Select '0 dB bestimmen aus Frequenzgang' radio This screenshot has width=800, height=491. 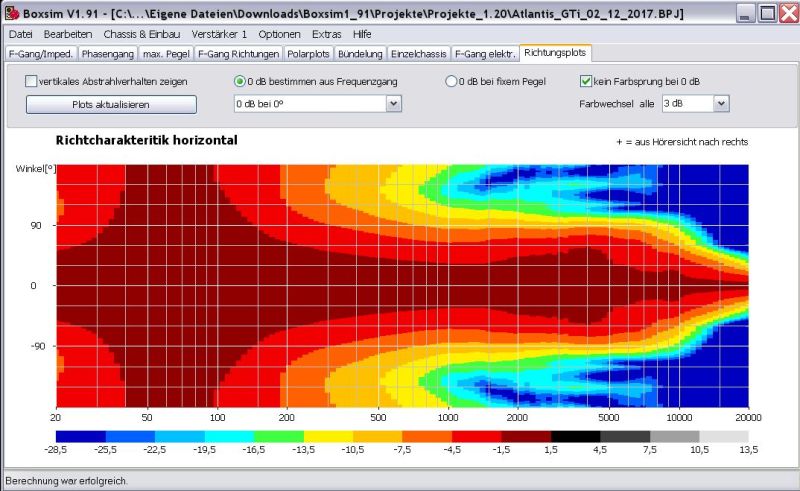pos(239,81)
